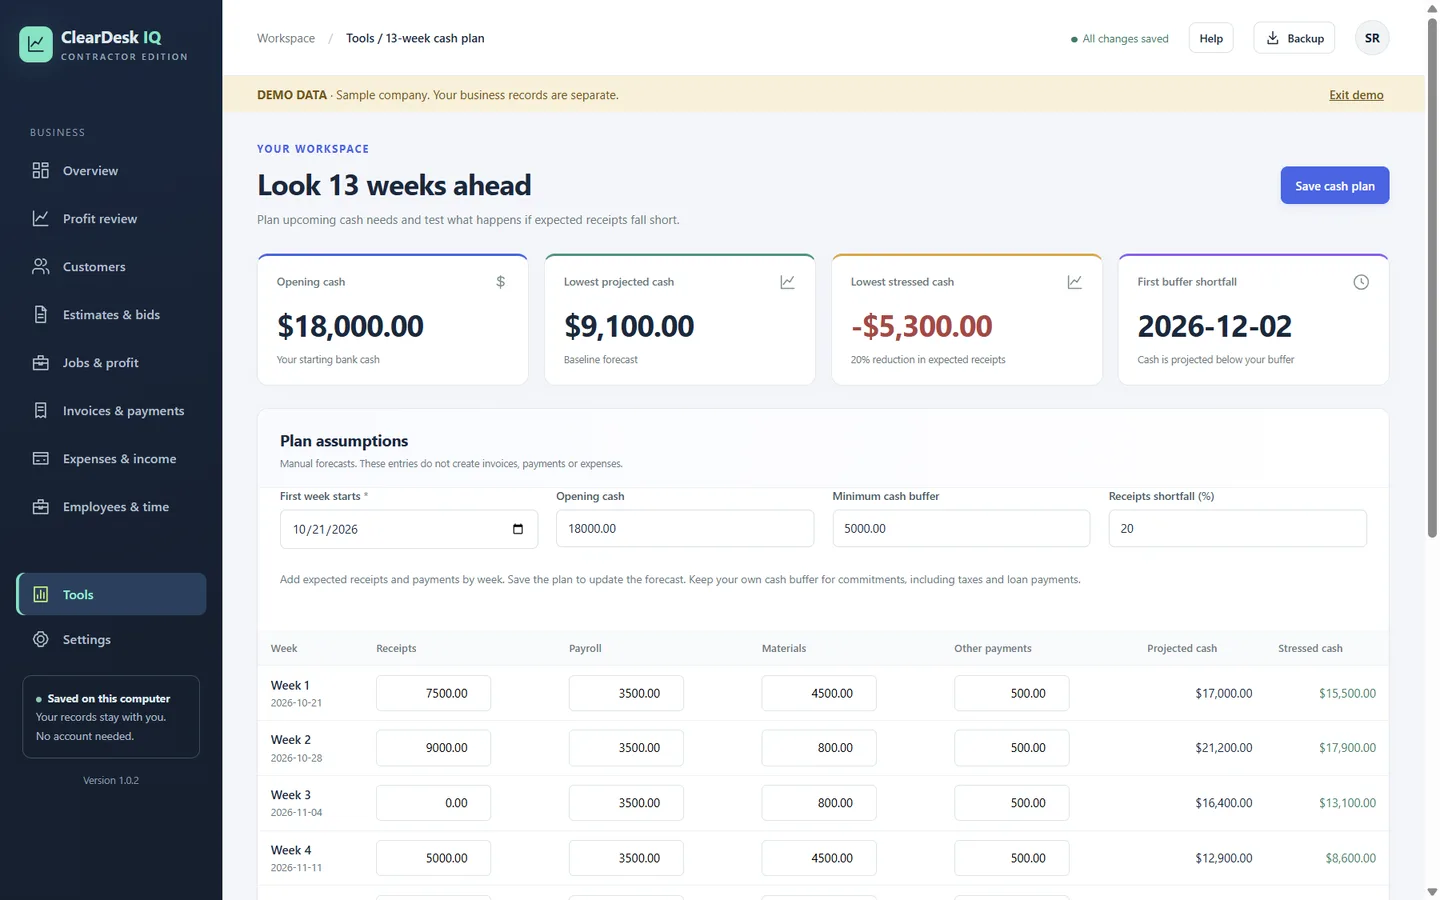Click Week 1 Other payments field
The height and width of the screenshot is (900, 1440).
click(1012, 693)
